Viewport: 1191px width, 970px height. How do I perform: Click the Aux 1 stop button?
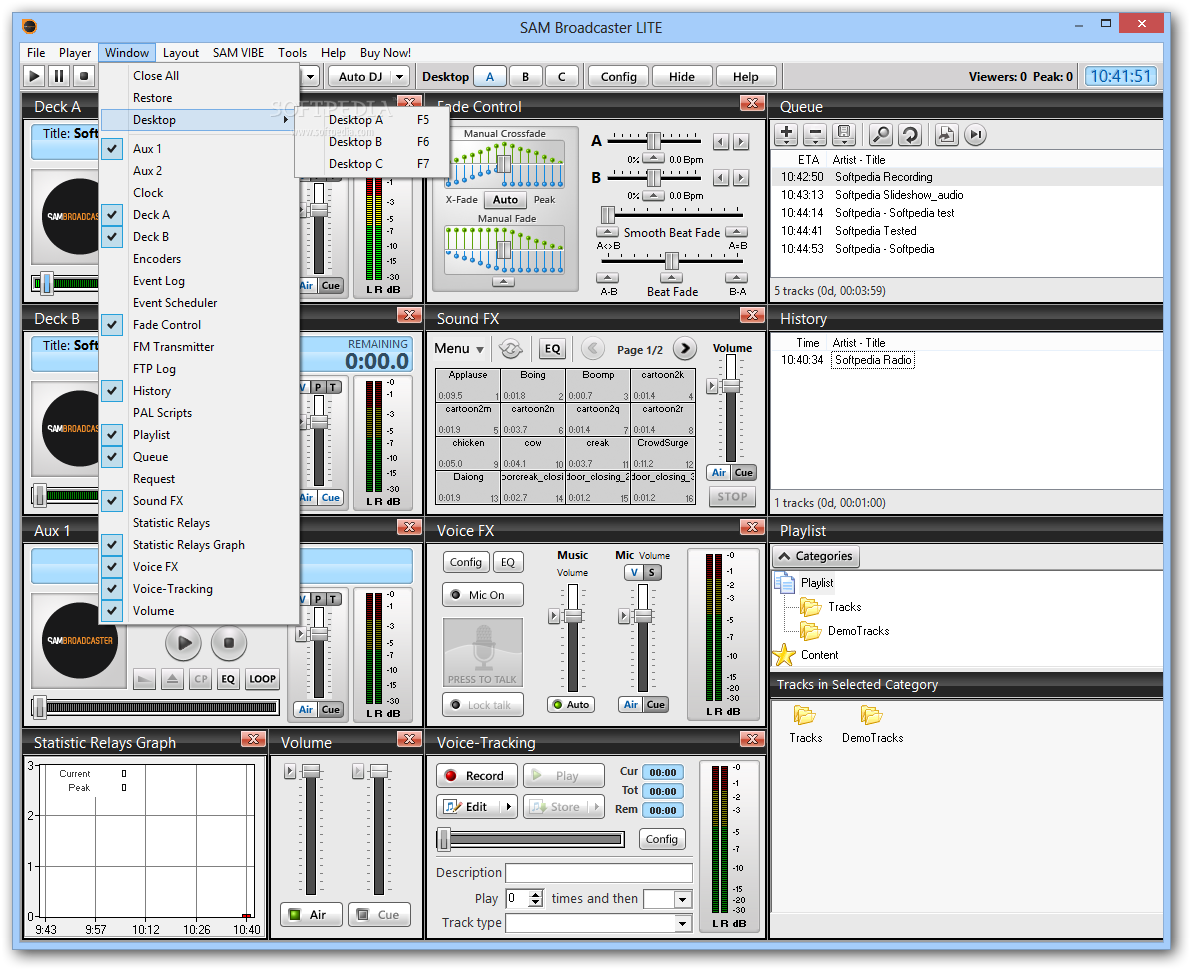point(229,643)
